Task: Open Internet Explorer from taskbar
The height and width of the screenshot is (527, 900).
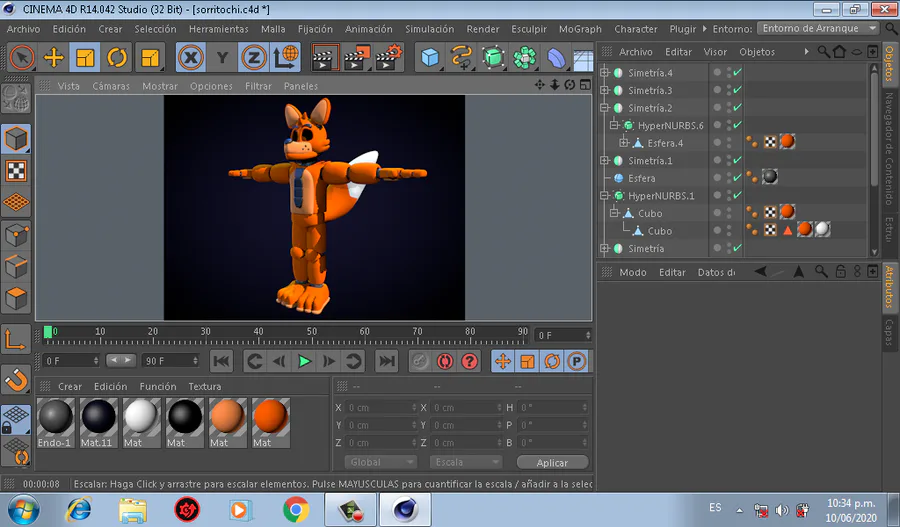Action: click(x=79, y=510)
